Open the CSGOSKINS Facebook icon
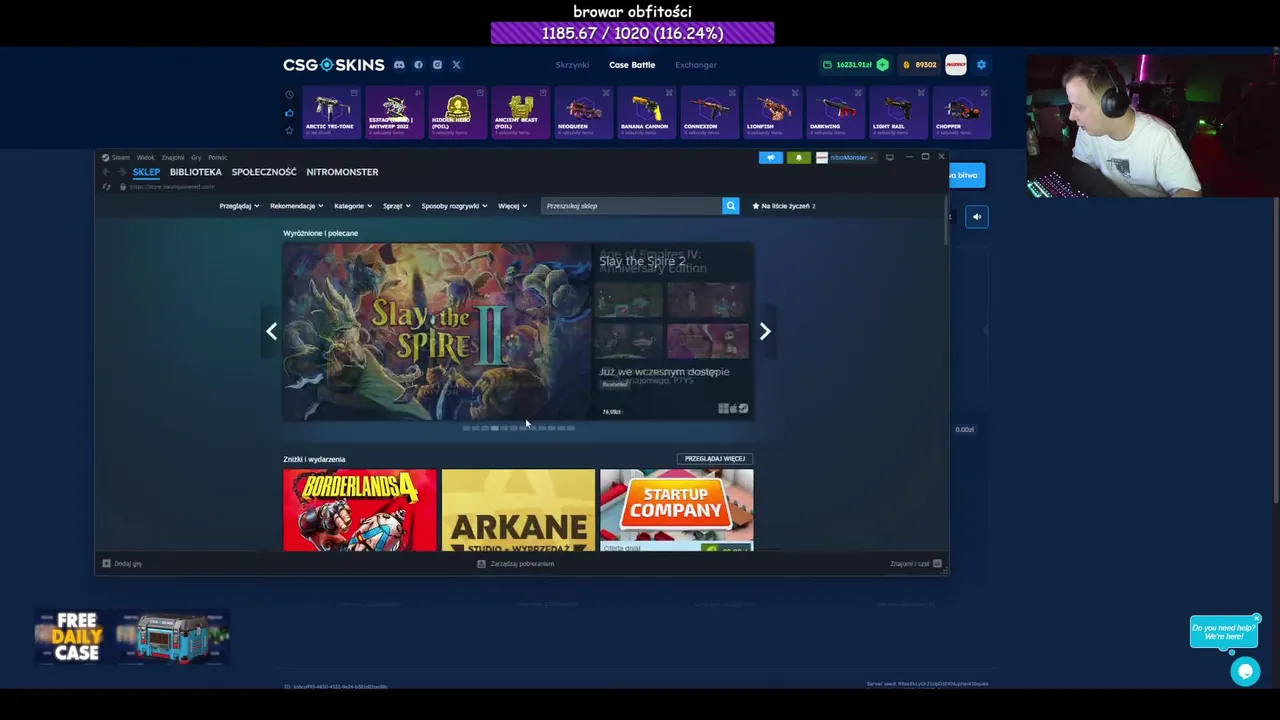 pyautogui.click(x=418, y=65)
